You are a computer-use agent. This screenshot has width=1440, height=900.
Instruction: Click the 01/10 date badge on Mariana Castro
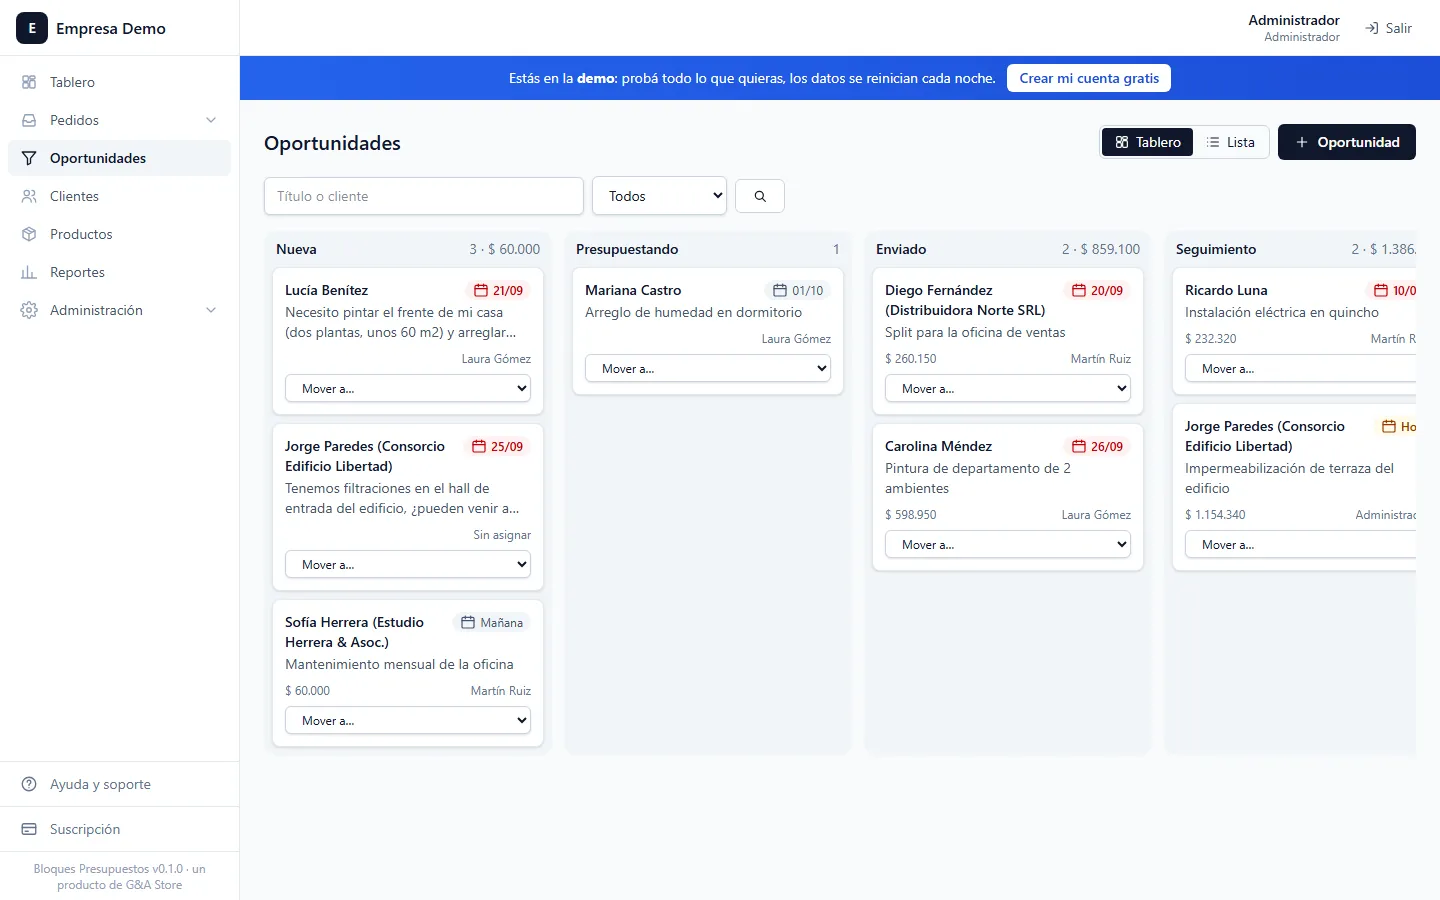tap(798, 290)
